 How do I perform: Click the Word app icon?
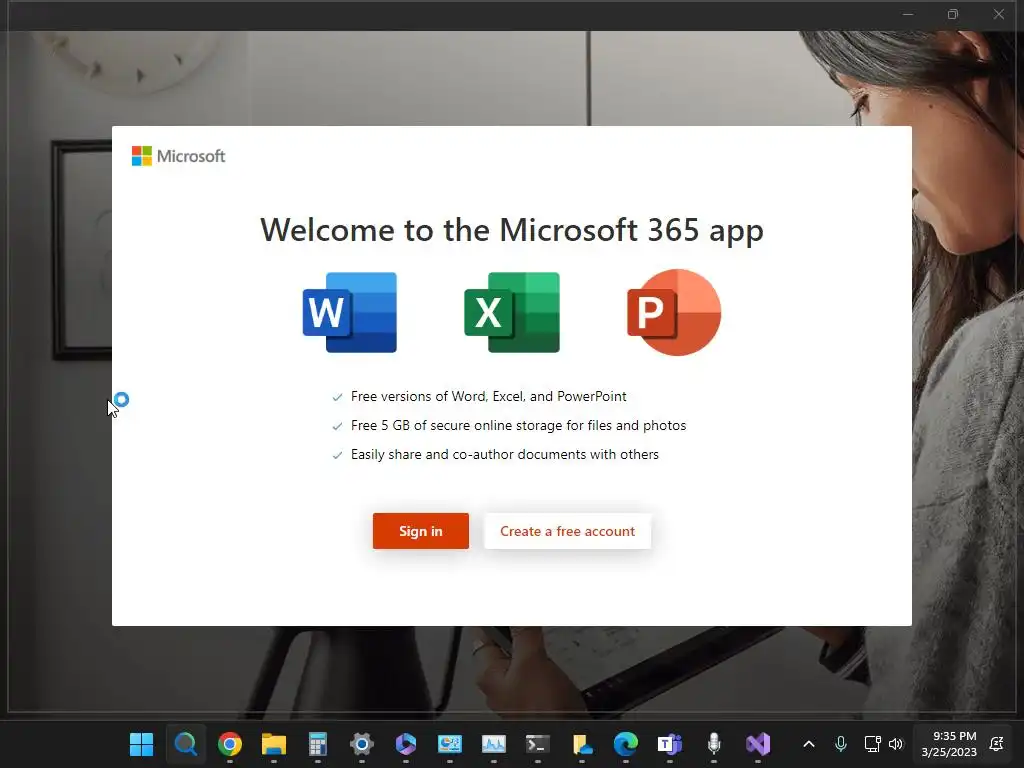[350, 312]
